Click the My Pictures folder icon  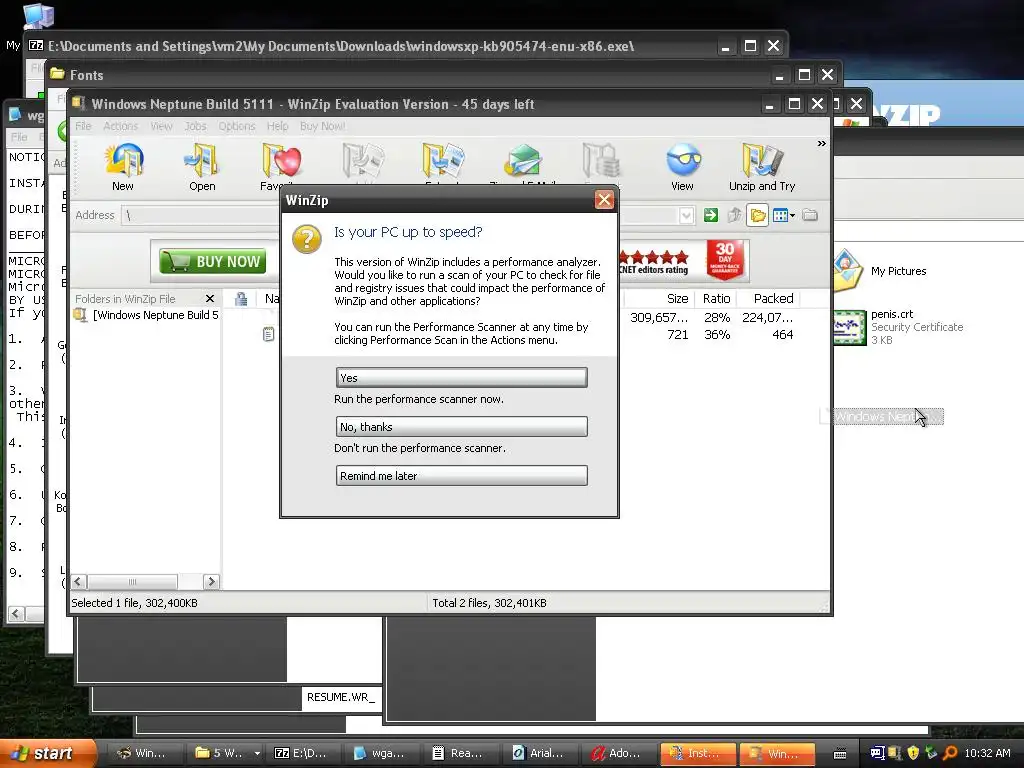pyautogui.click(x=848, y=270)
